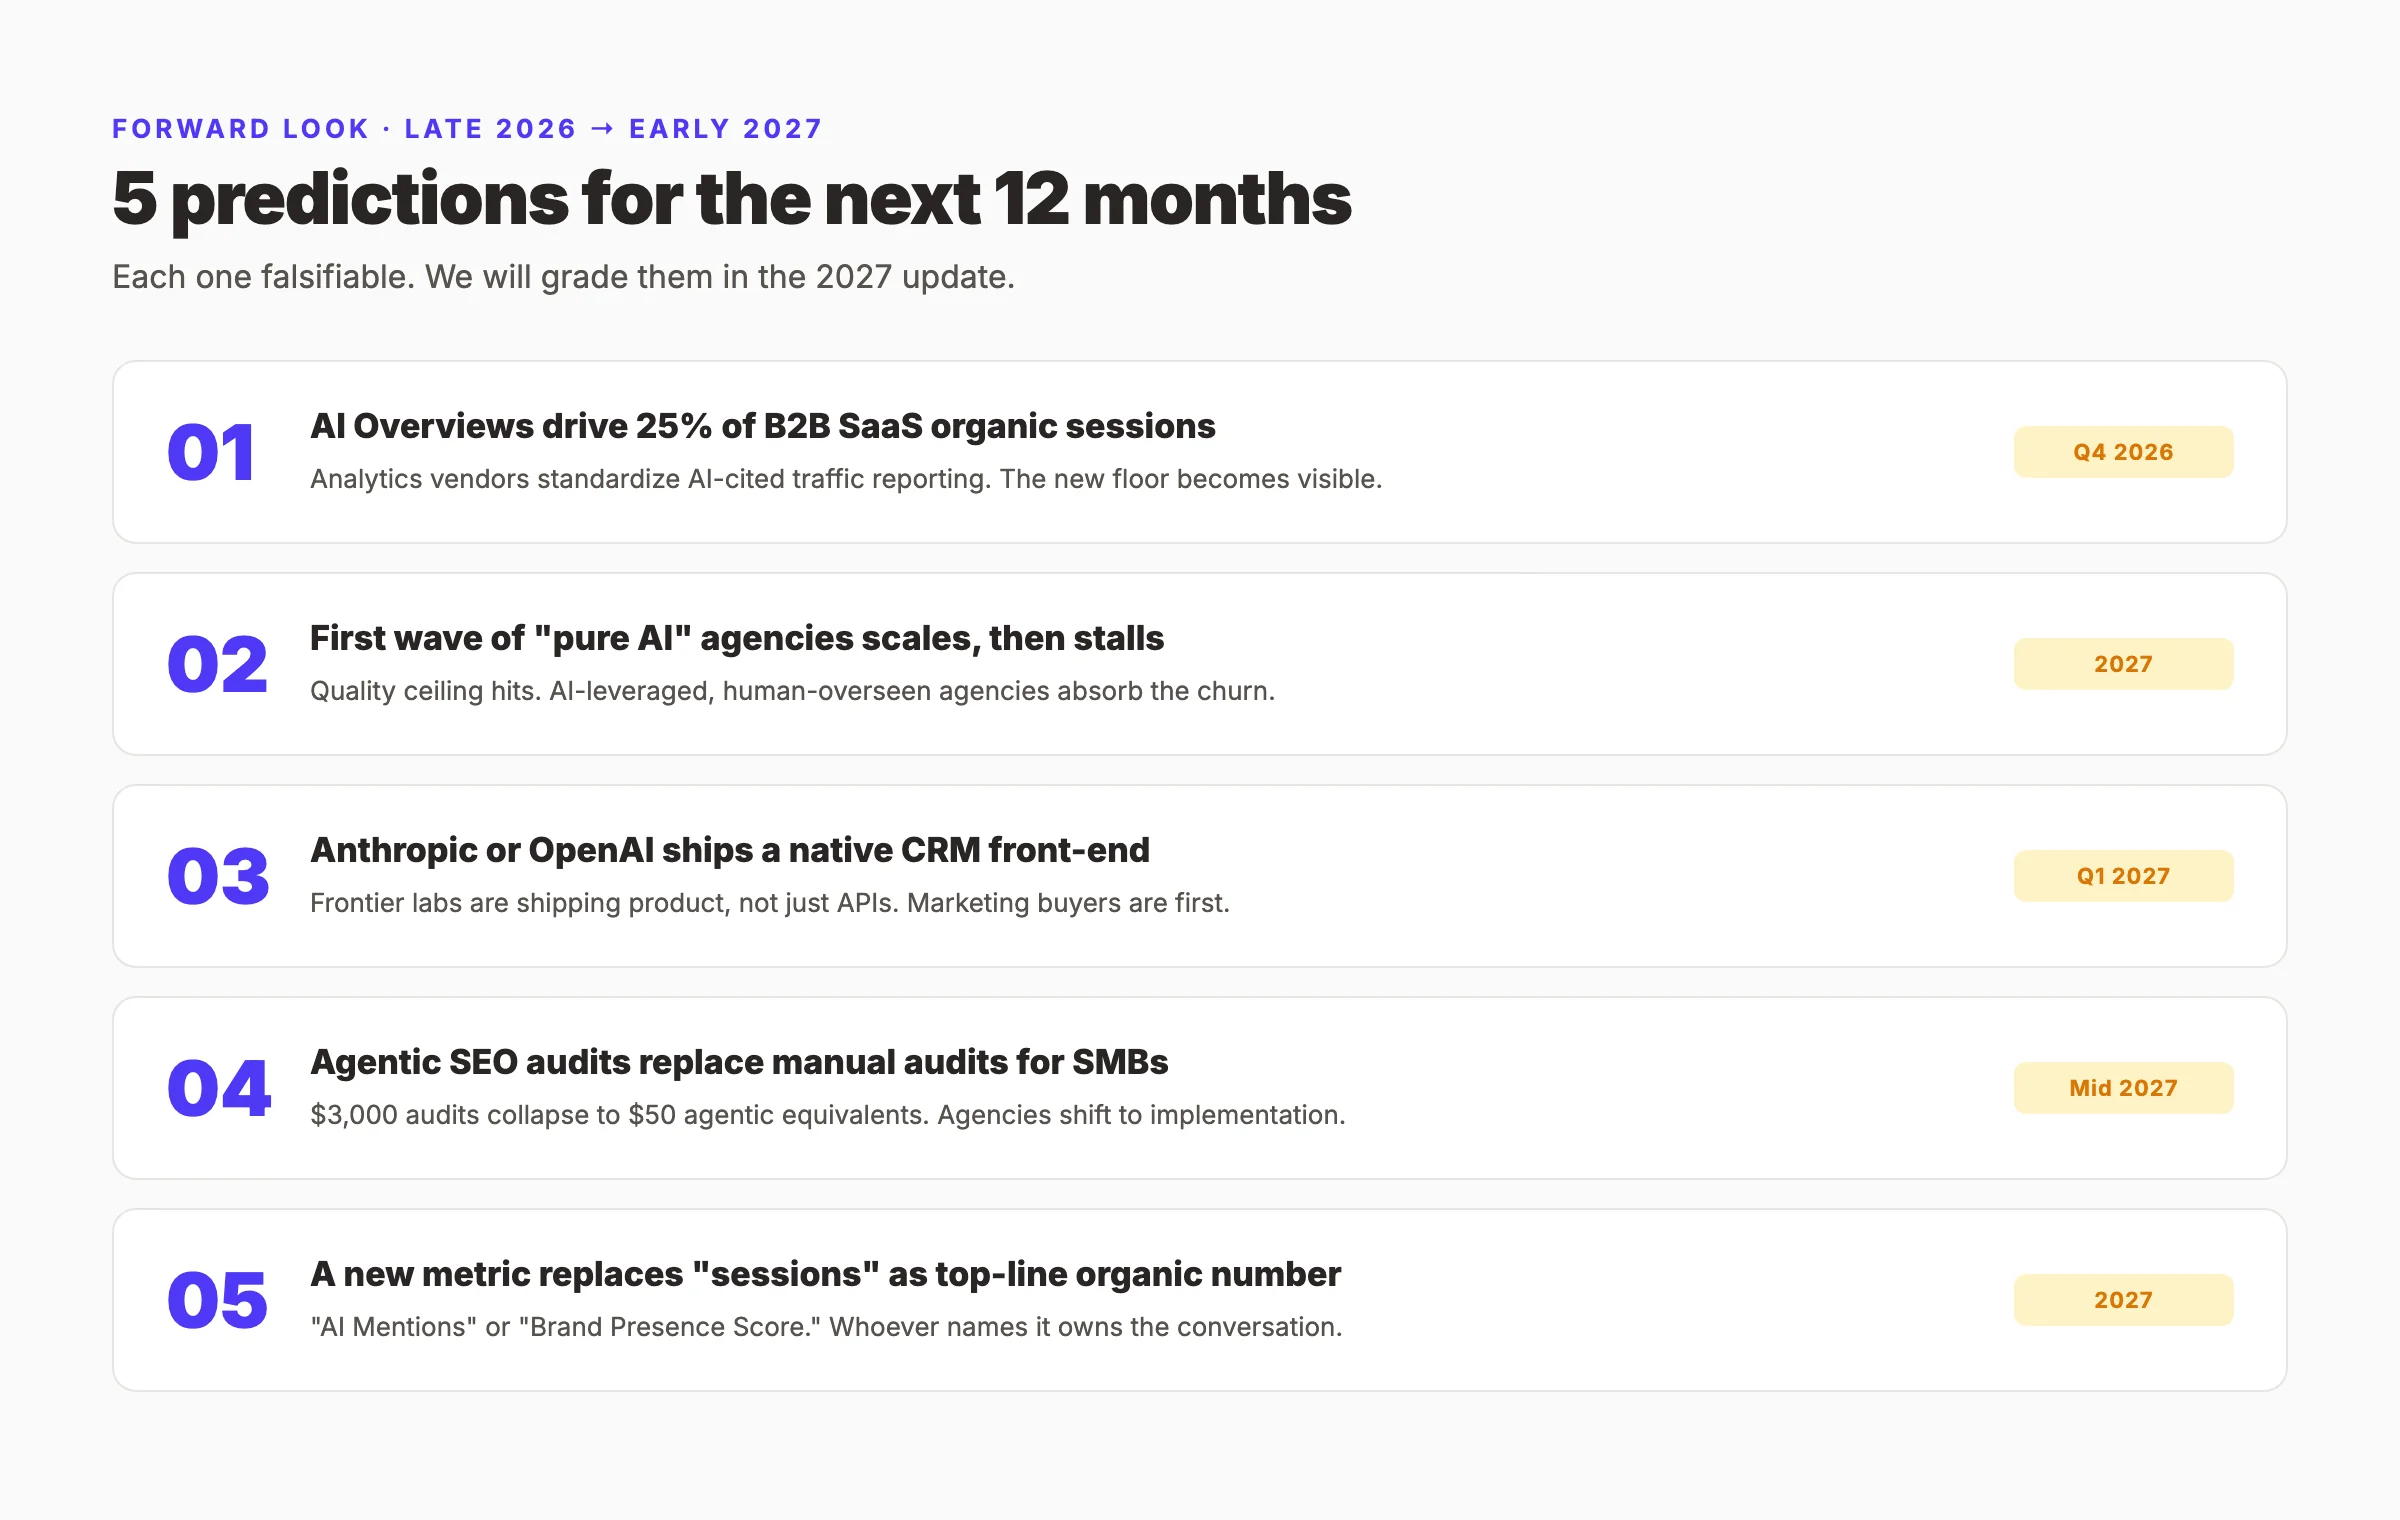Open Agentic SEO audits replace manual title
2400x1520 pixels.
(739, 1062)
